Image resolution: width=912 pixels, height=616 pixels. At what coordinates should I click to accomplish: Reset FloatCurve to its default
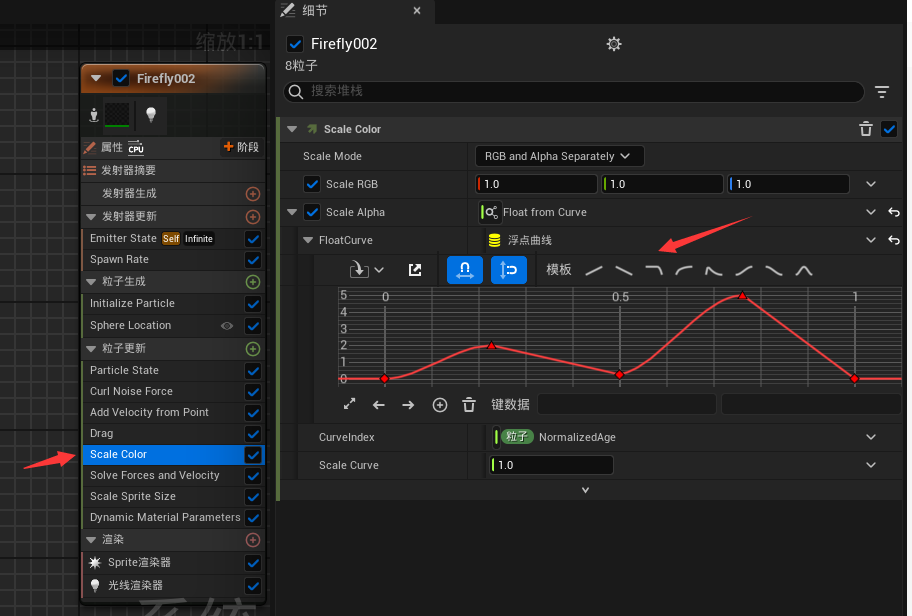[x=893, y=240]
